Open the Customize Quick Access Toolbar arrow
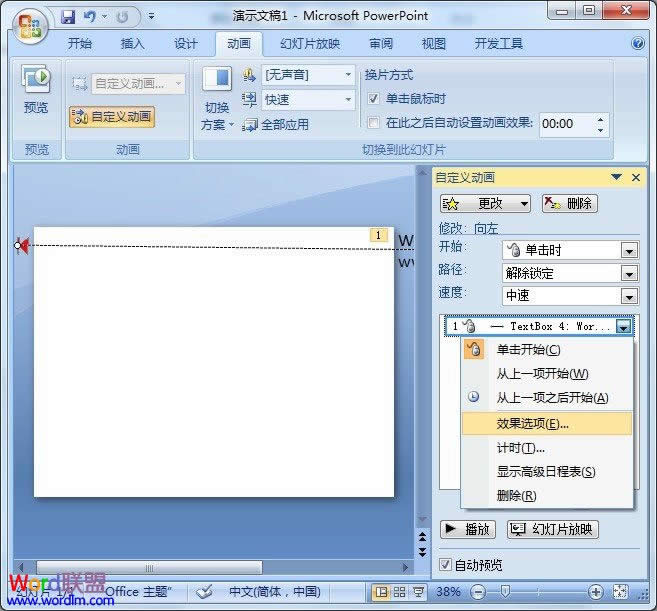This screenshot has height=611, width=657. [151, 17]
